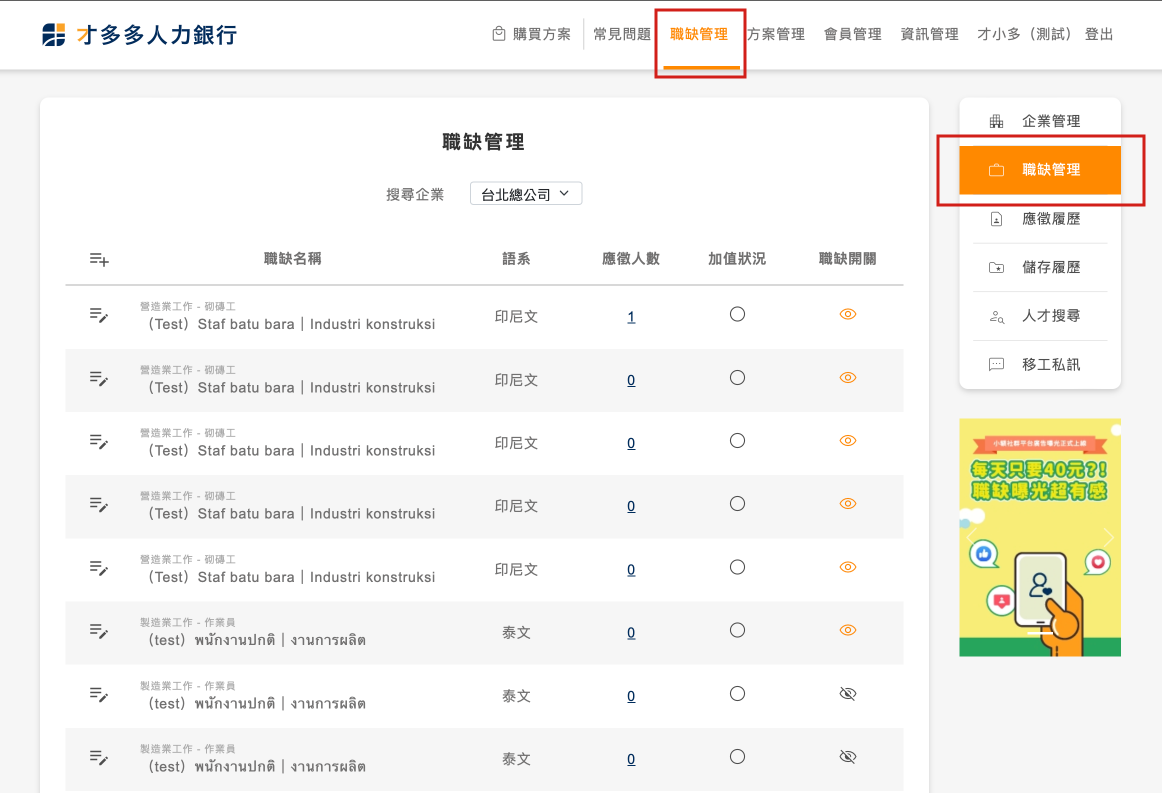The height and width of the screenshot is (793, 1163).
Task: Click the resume document icon for 應徵履歷
Action: (x=996, y=219)
